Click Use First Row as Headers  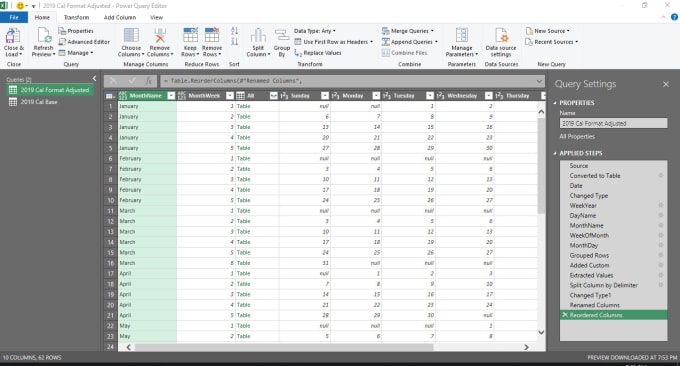[333, 42]
